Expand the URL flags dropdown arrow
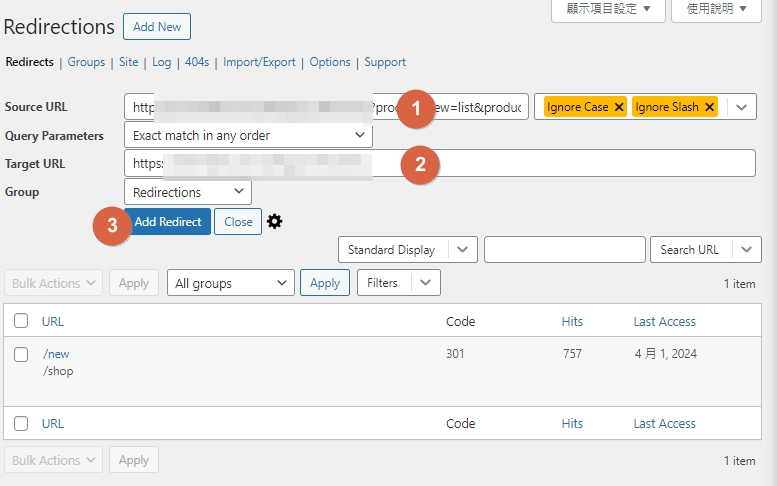The width and height of the screenshot is (777, 486). (x=741, y=107)
